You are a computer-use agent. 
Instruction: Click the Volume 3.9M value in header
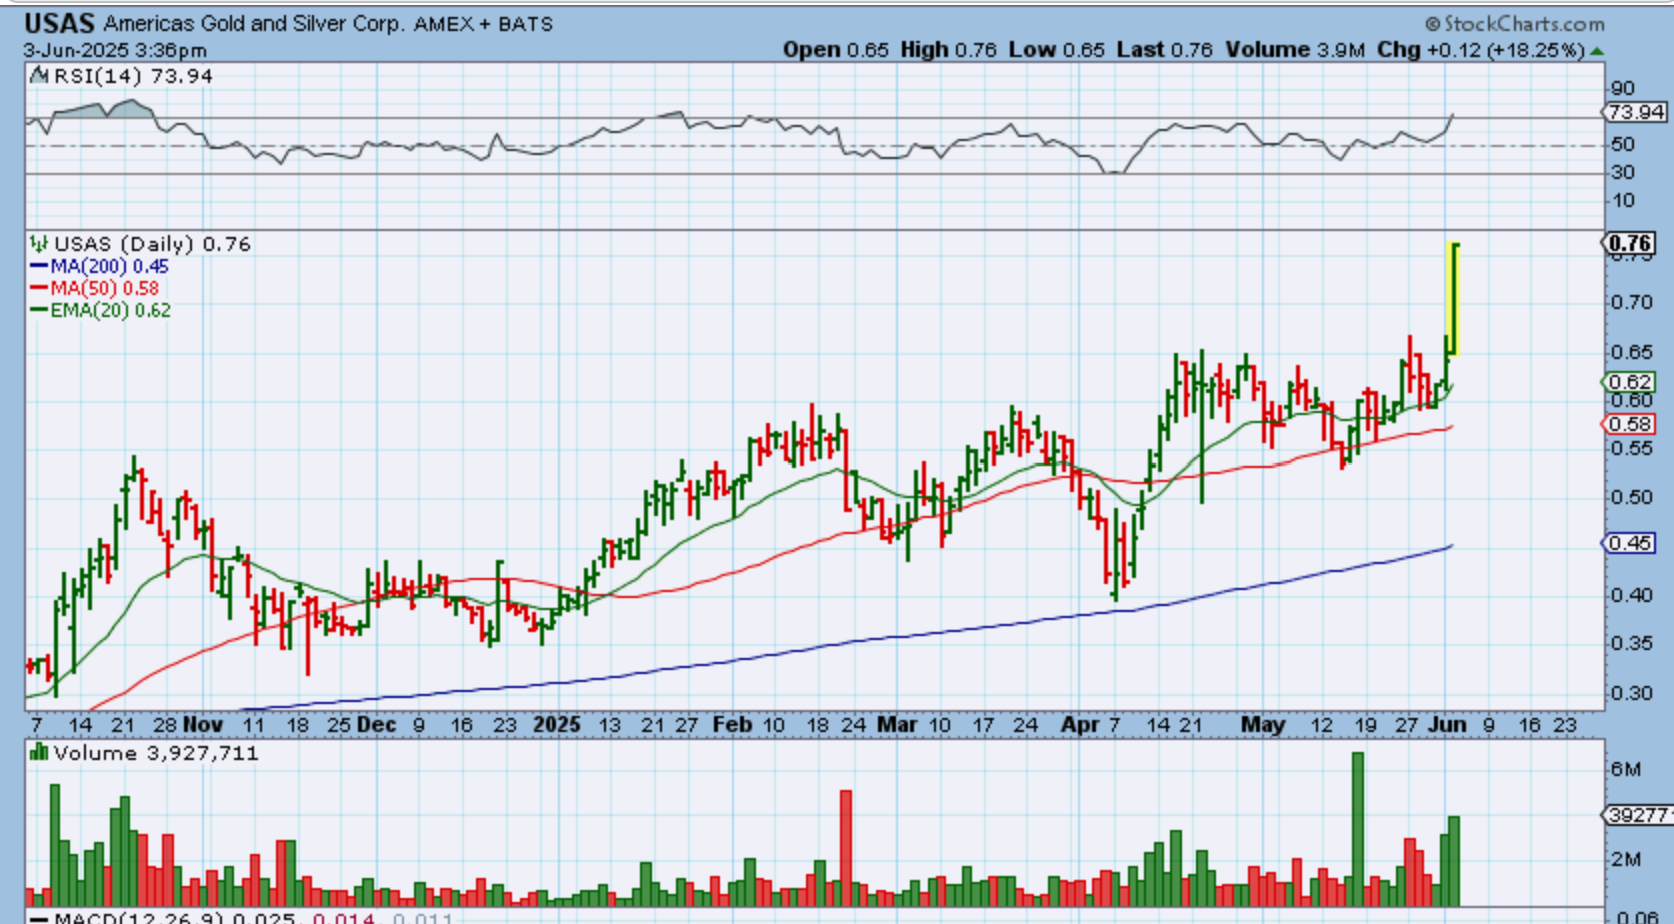pyautogui.click(x=1294, y=50)
